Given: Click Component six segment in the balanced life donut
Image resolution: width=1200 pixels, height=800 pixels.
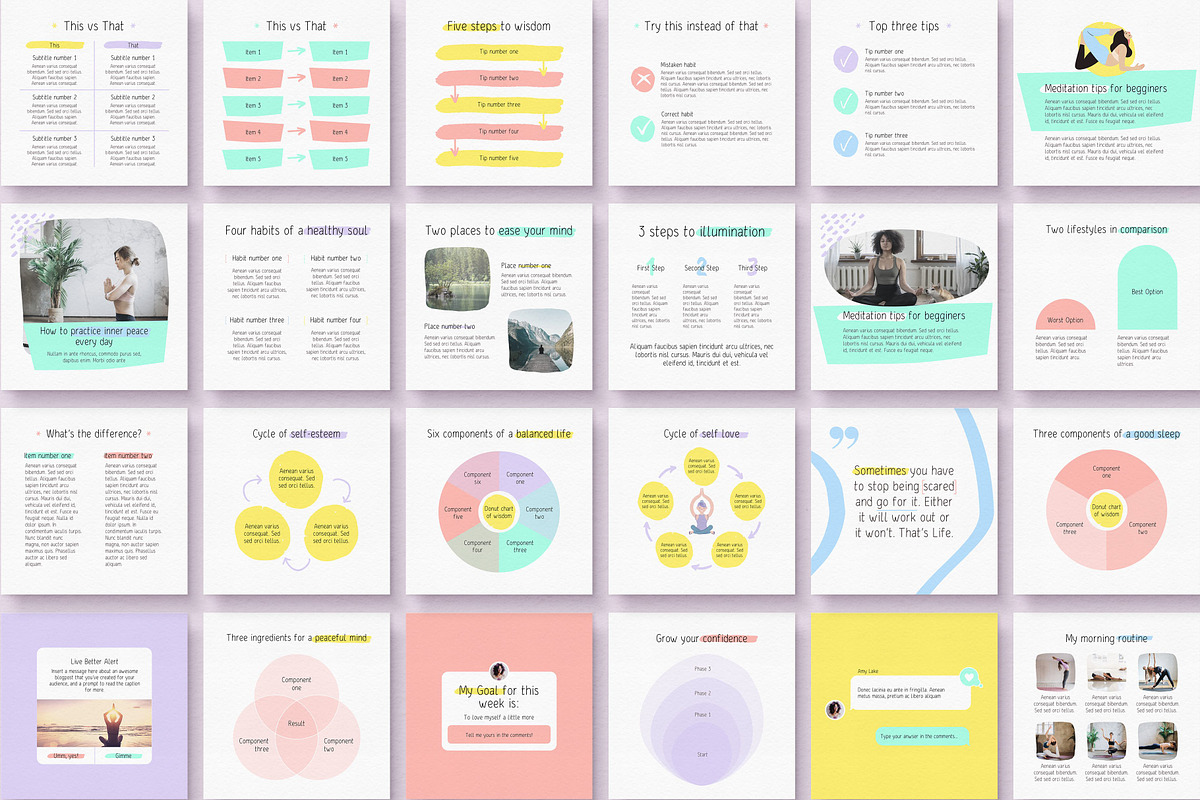Looking at the screenshot, I should click(477, 479).
